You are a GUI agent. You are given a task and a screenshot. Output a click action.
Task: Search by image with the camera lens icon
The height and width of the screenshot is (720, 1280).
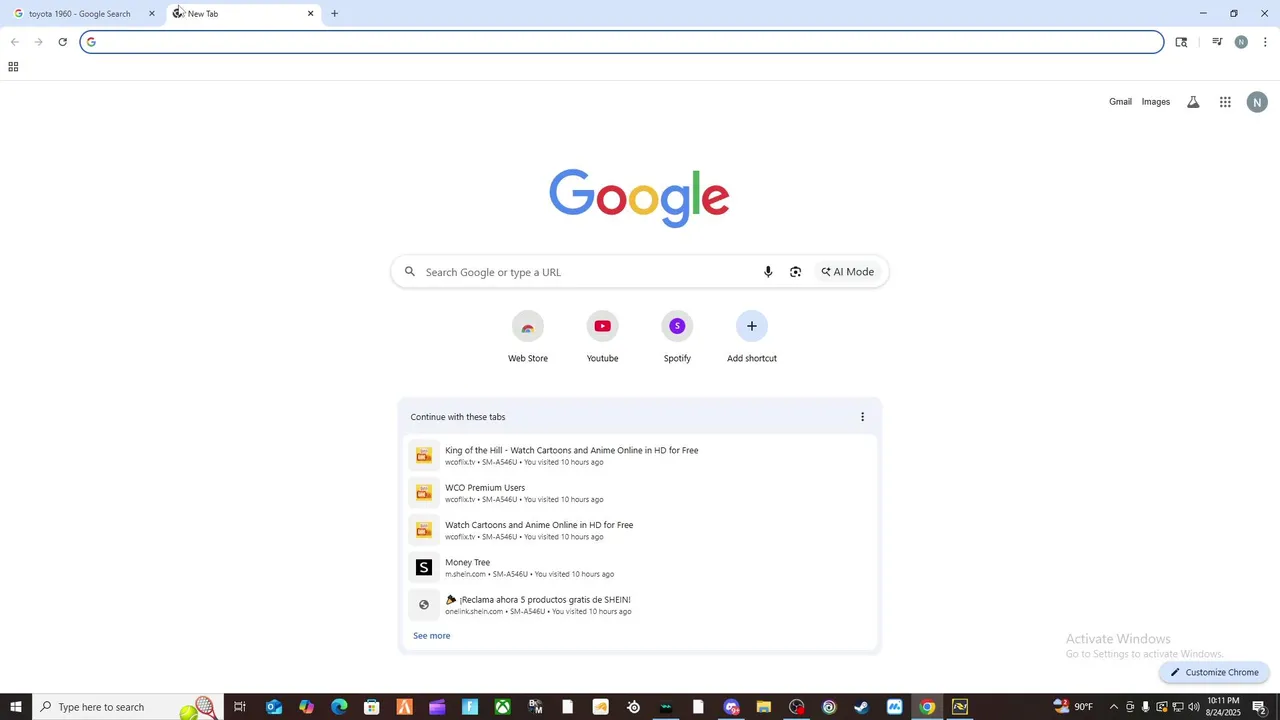point(795,272)
